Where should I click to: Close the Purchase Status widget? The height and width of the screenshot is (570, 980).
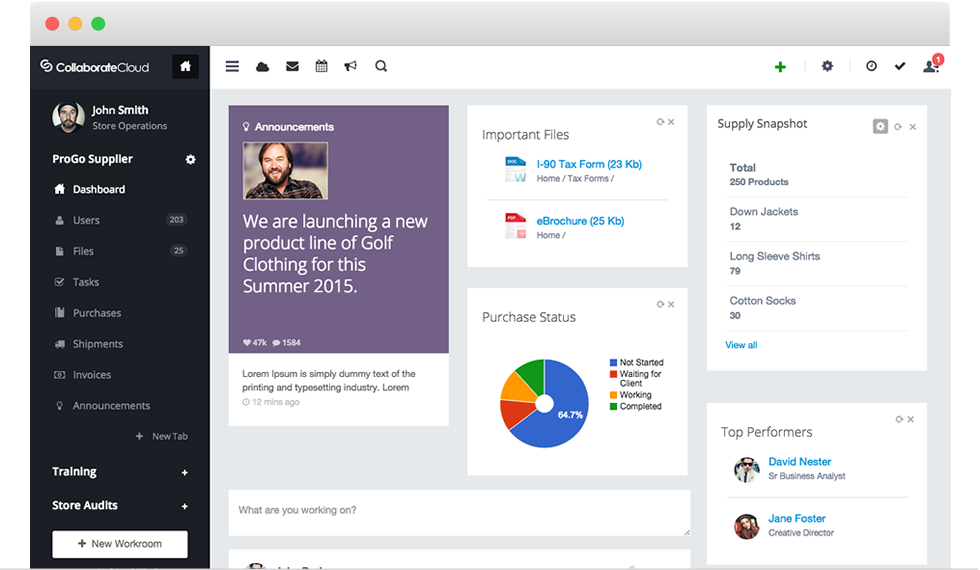[x=671, y=304]
